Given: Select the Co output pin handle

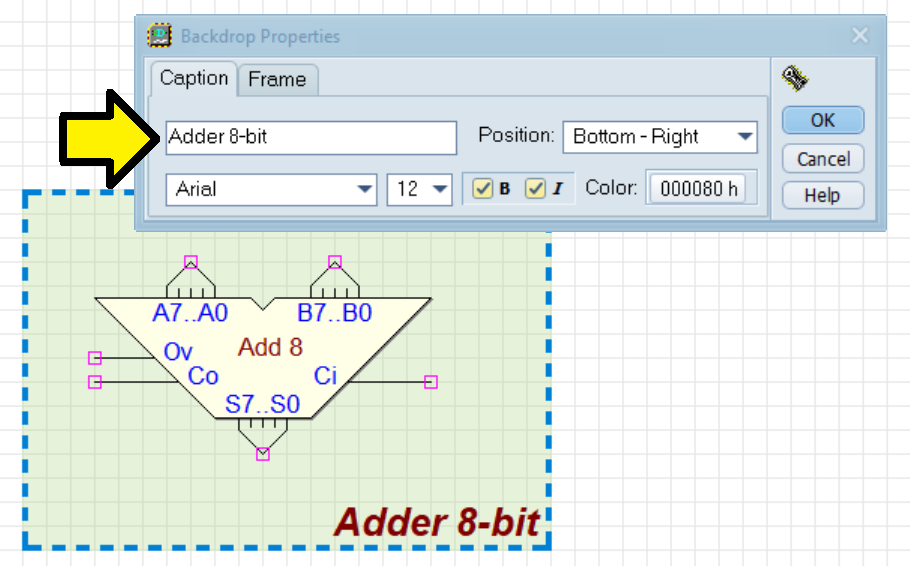Looking at the screenshot, I should pyautogui.click(x=95, y=382).
